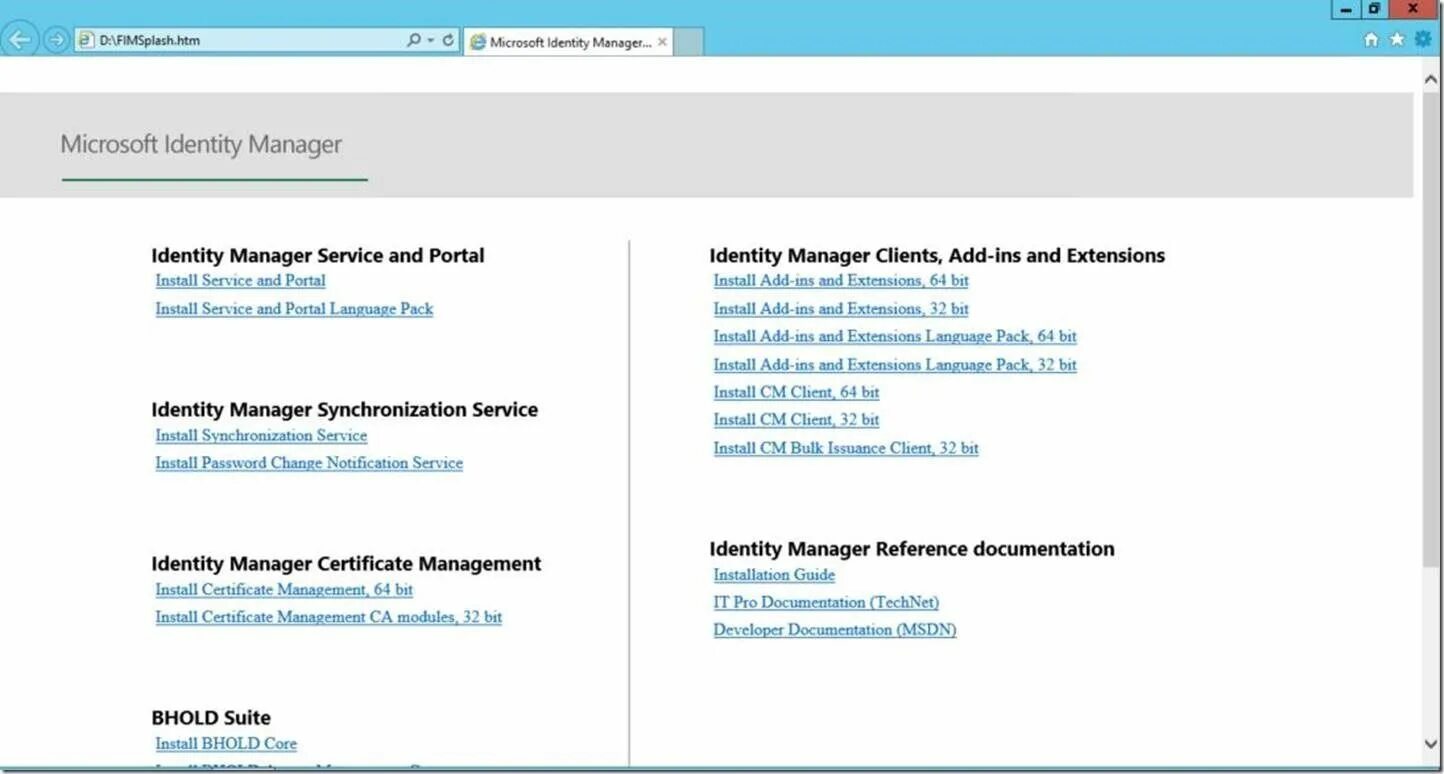The image size is (1444, 774).
Task: Click Install Certificate Management, 64 bit
Action: click(284, 590)
